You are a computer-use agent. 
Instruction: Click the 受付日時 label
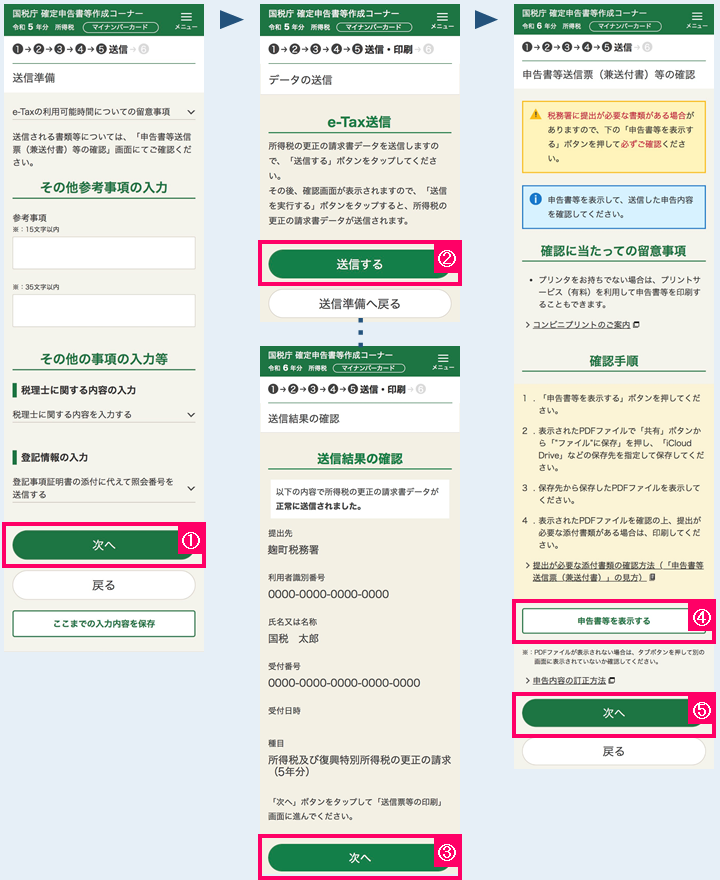click(x=283, y=711)
